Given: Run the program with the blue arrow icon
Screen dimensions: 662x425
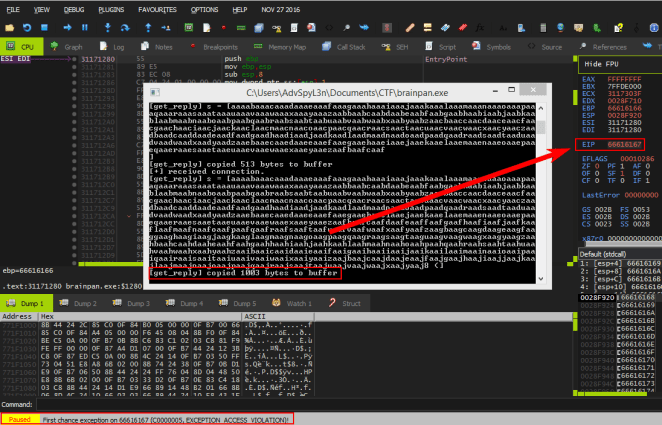Looking at the screenshot, I should tap(67, 28).
